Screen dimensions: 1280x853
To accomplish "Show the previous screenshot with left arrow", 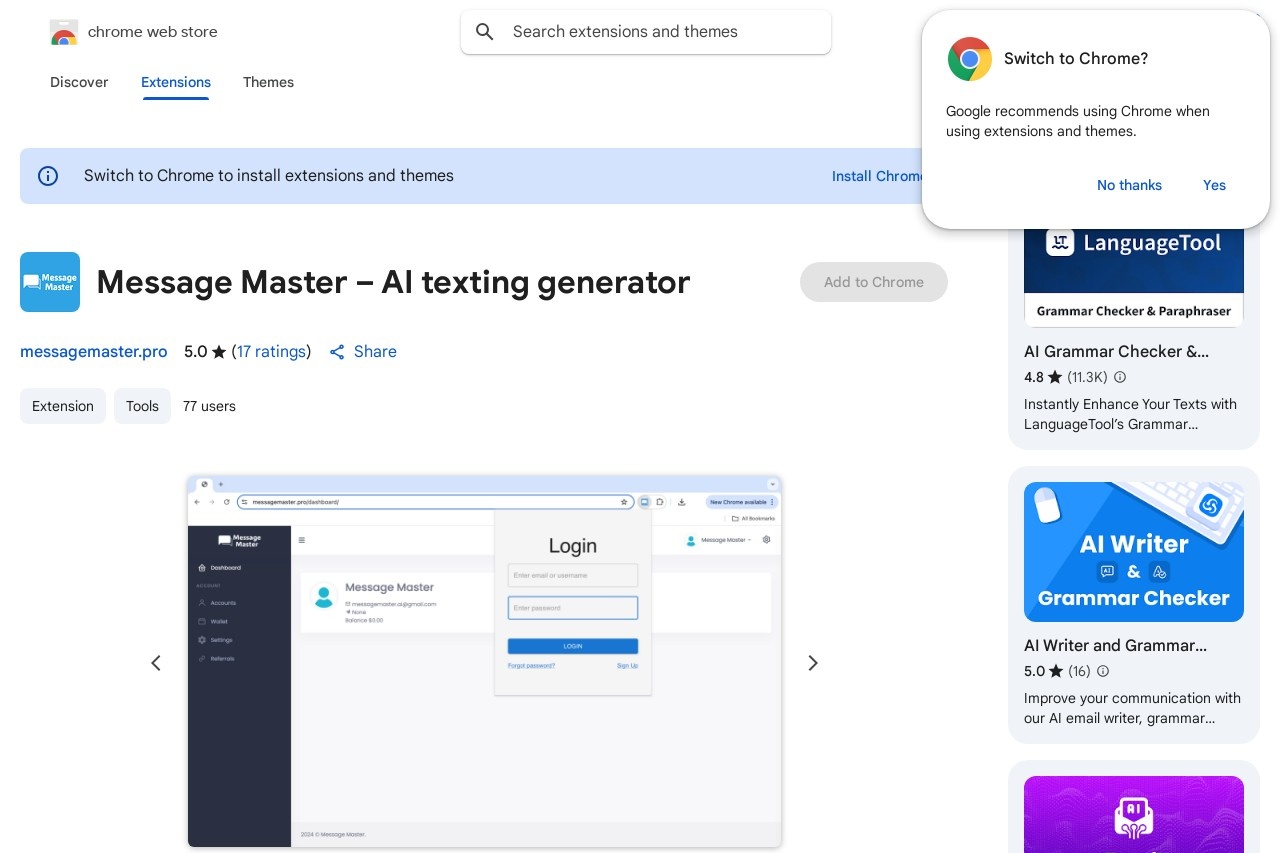I will (x=156, y=663).
